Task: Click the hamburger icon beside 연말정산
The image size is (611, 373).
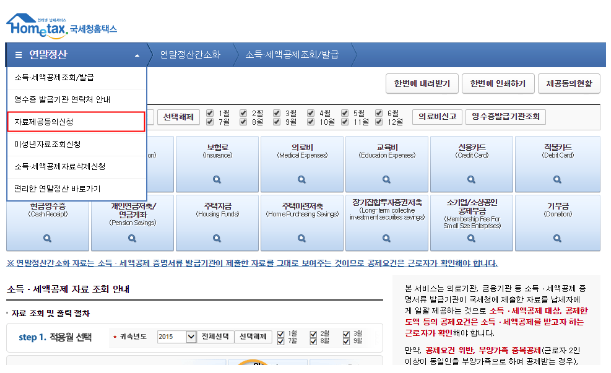Action: click(x=18, y=55)
